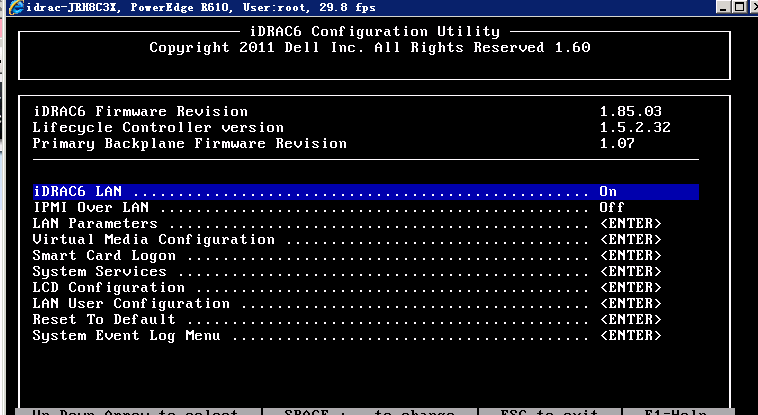Click <ENTER> next to LCD Configuration

630,287
